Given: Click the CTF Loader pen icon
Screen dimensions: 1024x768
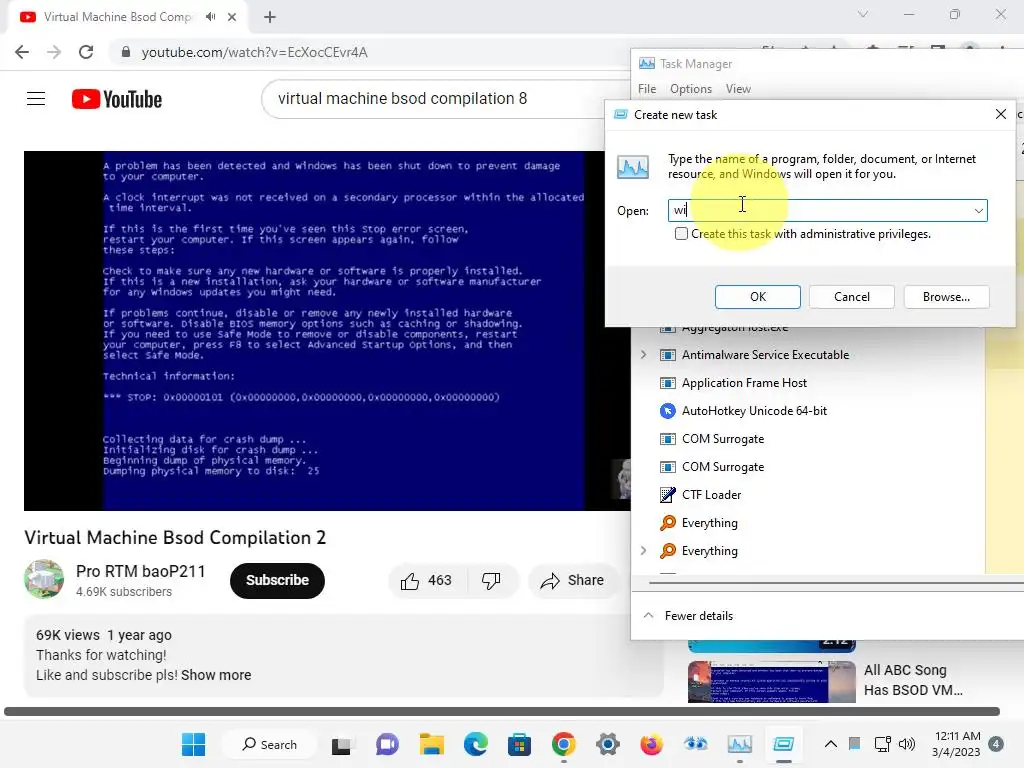Looking at the screenshot, I should (x=667, y=495).
